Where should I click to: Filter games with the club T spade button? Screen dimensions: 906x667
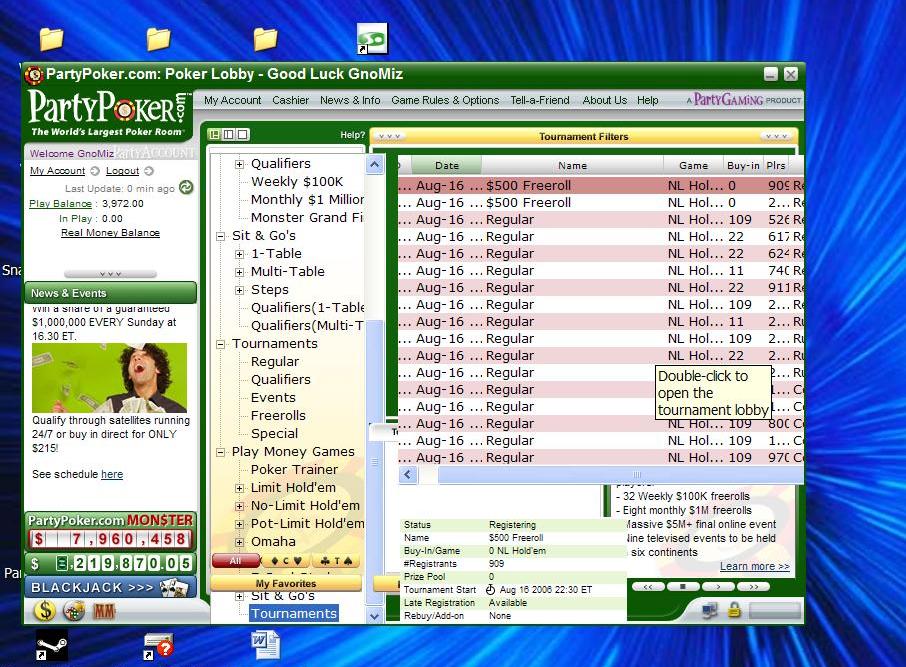(x=336, y=561)
